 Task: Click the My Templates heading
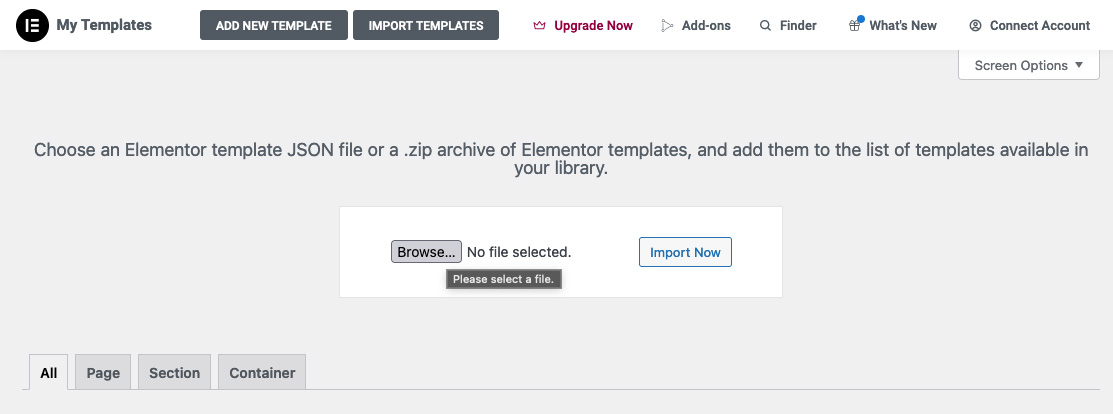104,25
